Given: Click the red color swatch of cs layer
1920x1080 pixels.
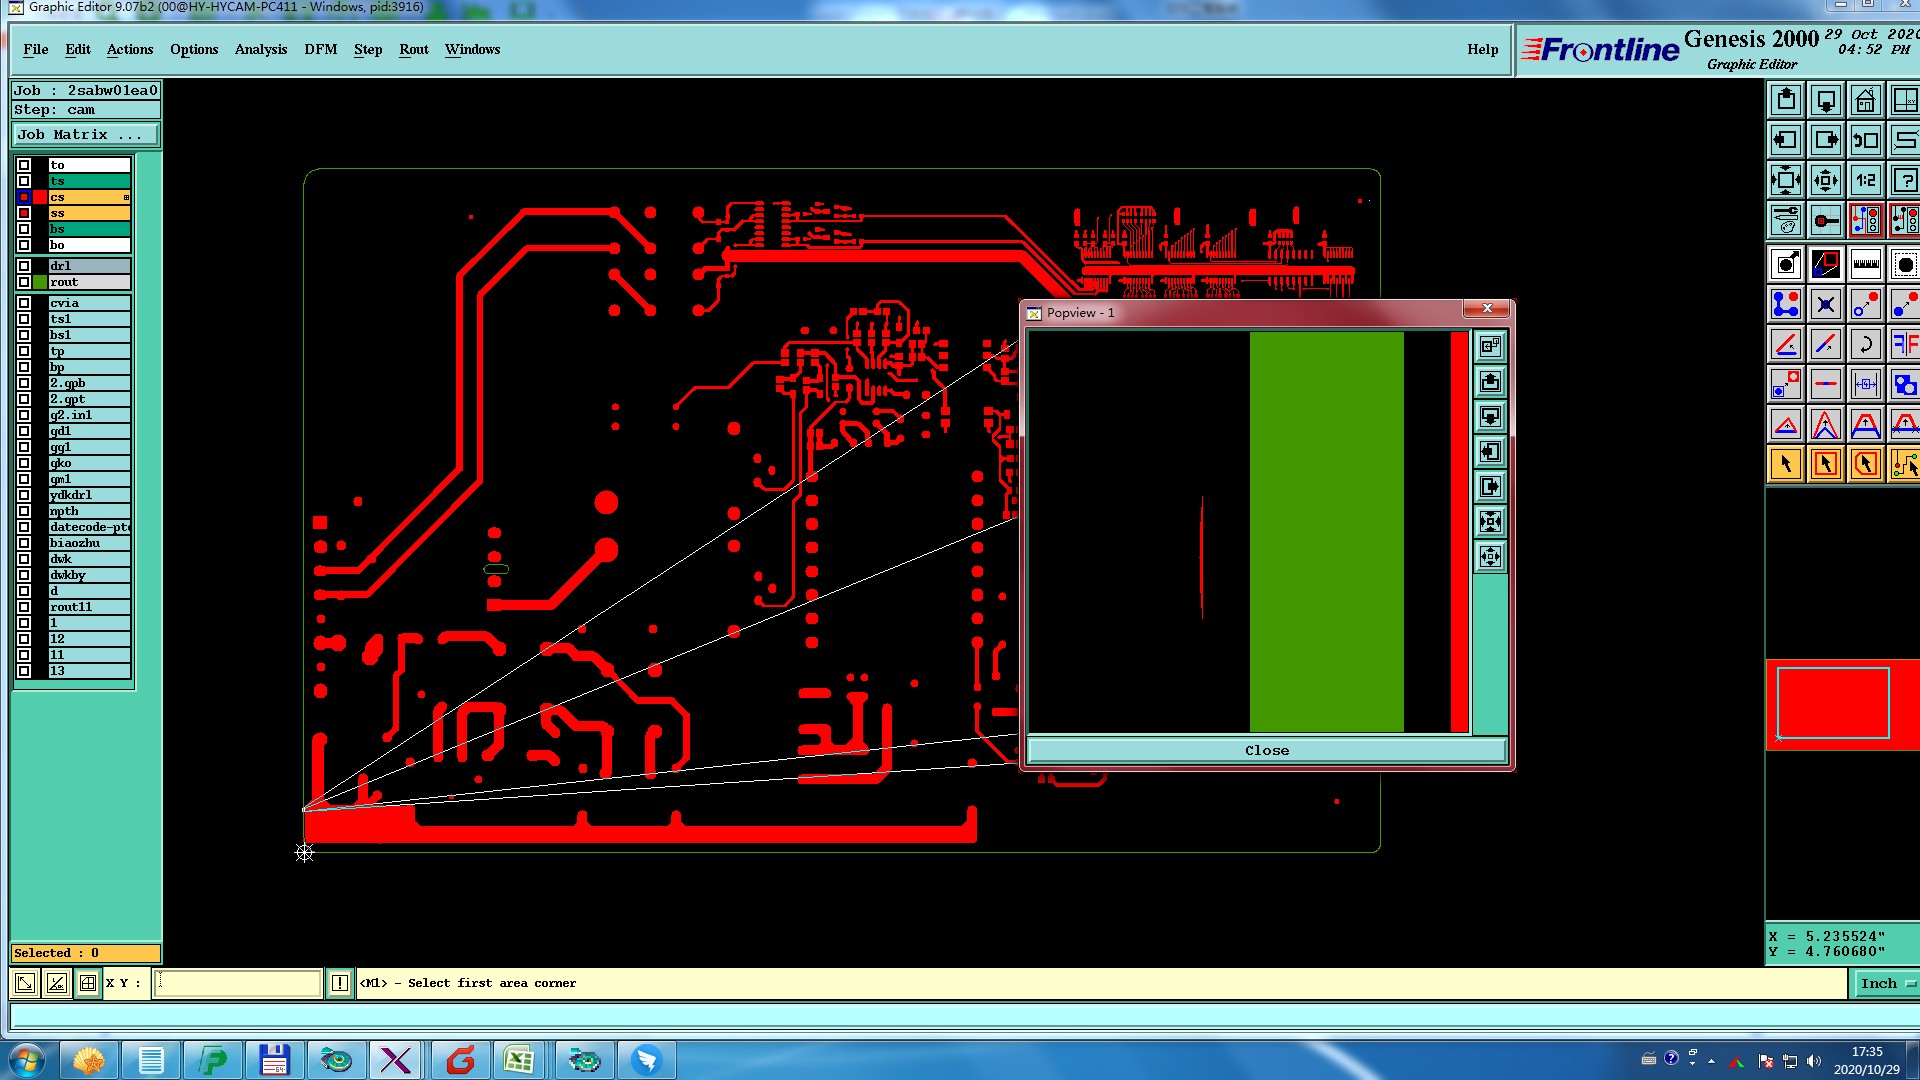Looking at the screenshot, I should 40,197.
